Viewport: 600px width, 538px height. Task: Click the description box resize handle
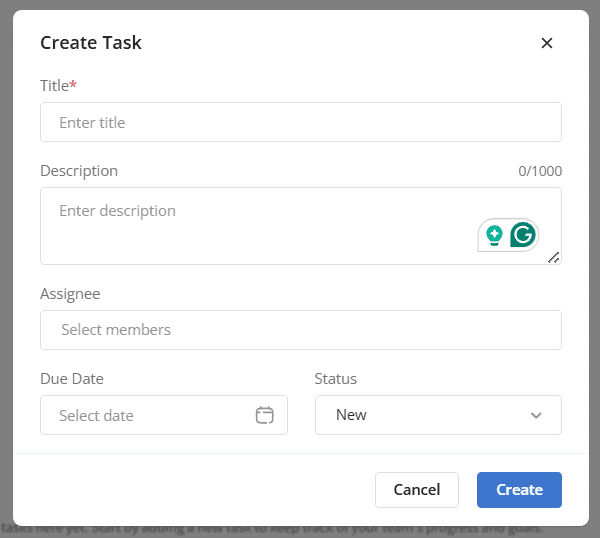554,257
